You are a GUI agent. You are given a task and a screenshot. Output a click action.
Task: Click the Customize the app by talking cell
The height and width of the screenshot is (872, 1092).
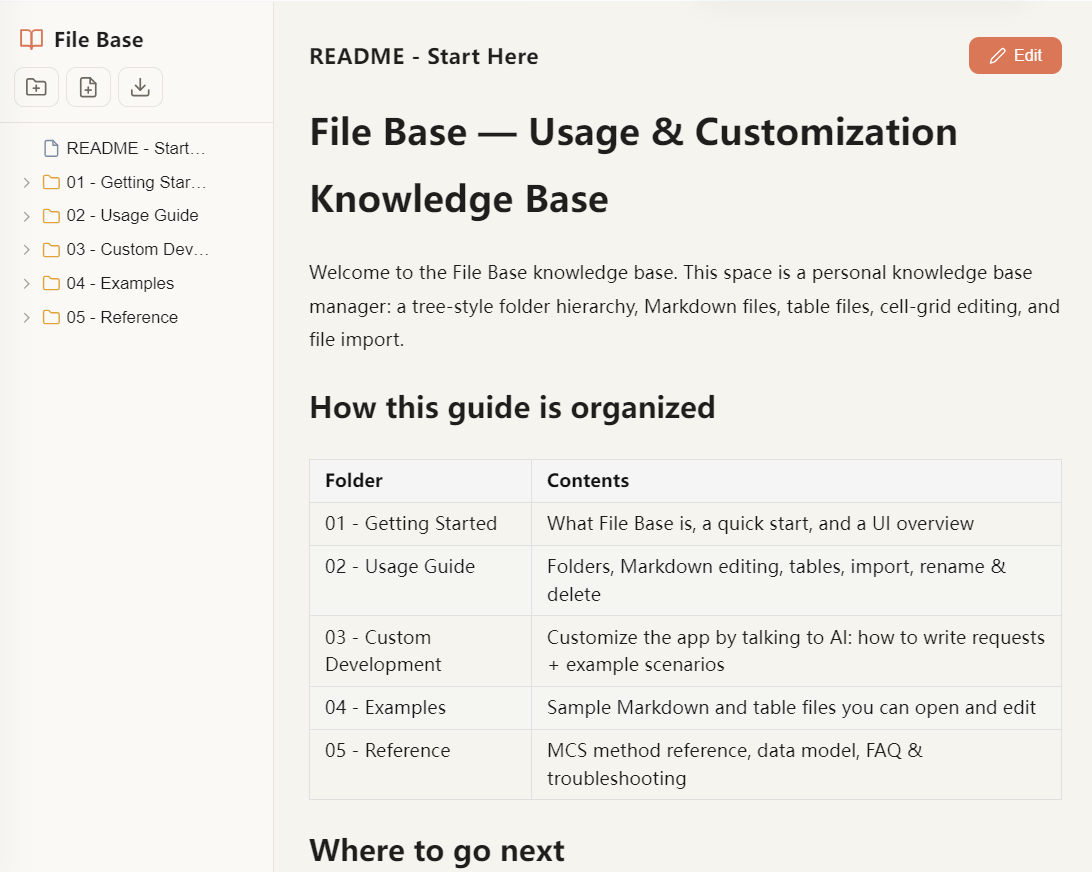point(796,651)
